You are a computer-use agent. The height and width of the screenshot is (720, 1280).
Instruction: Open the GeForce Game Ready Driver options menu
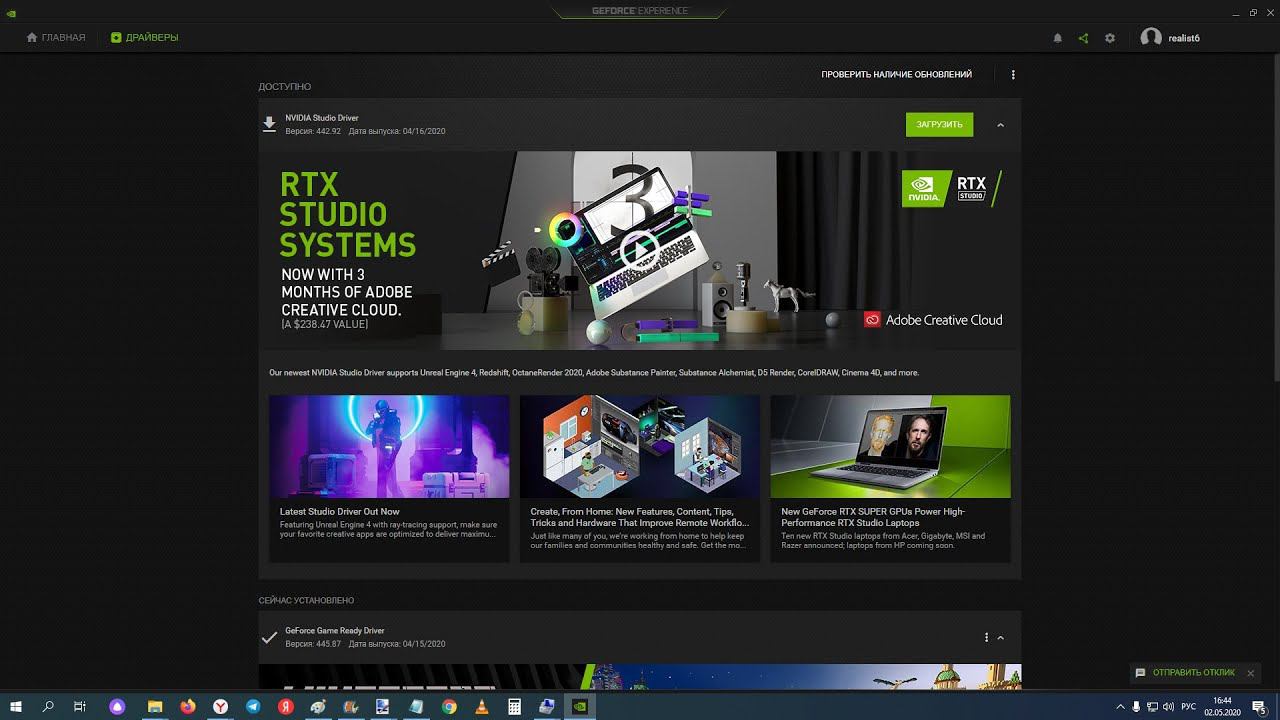[x=986, y=638]
